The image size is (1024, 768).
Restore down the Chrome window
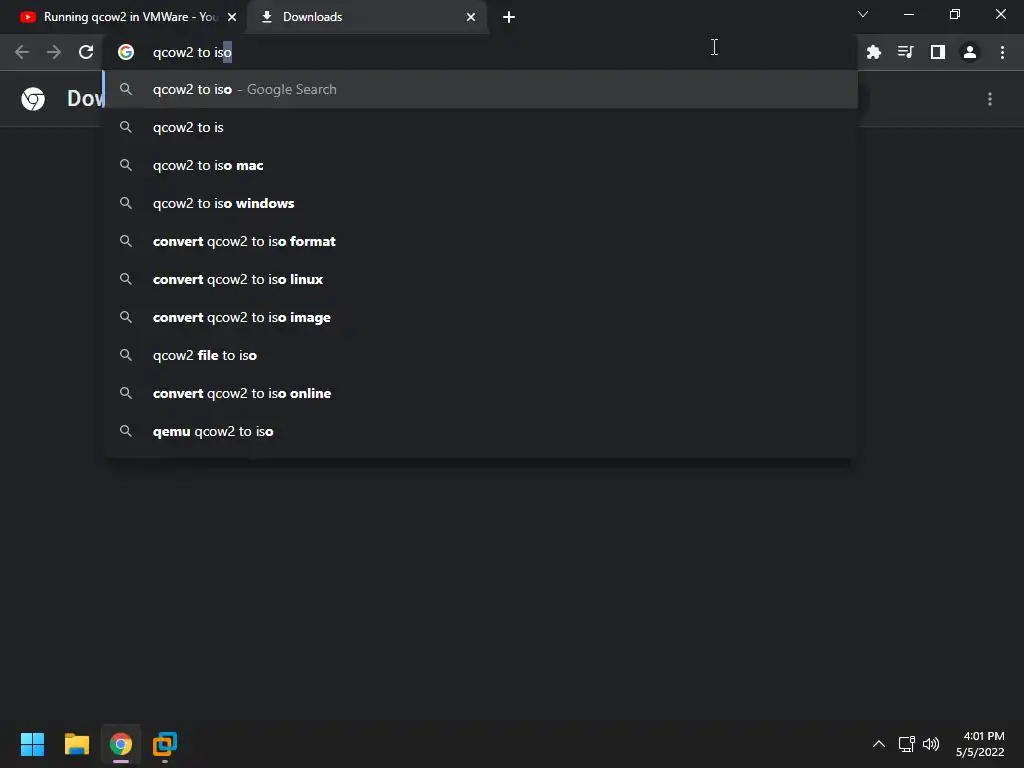pyautogui.click(x=955, y=14)
